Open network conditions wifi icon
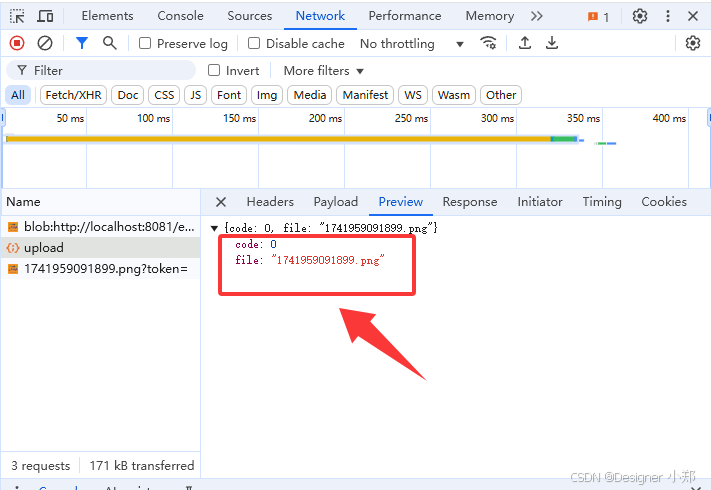This screenshot has width=711, height=490. 488,43
